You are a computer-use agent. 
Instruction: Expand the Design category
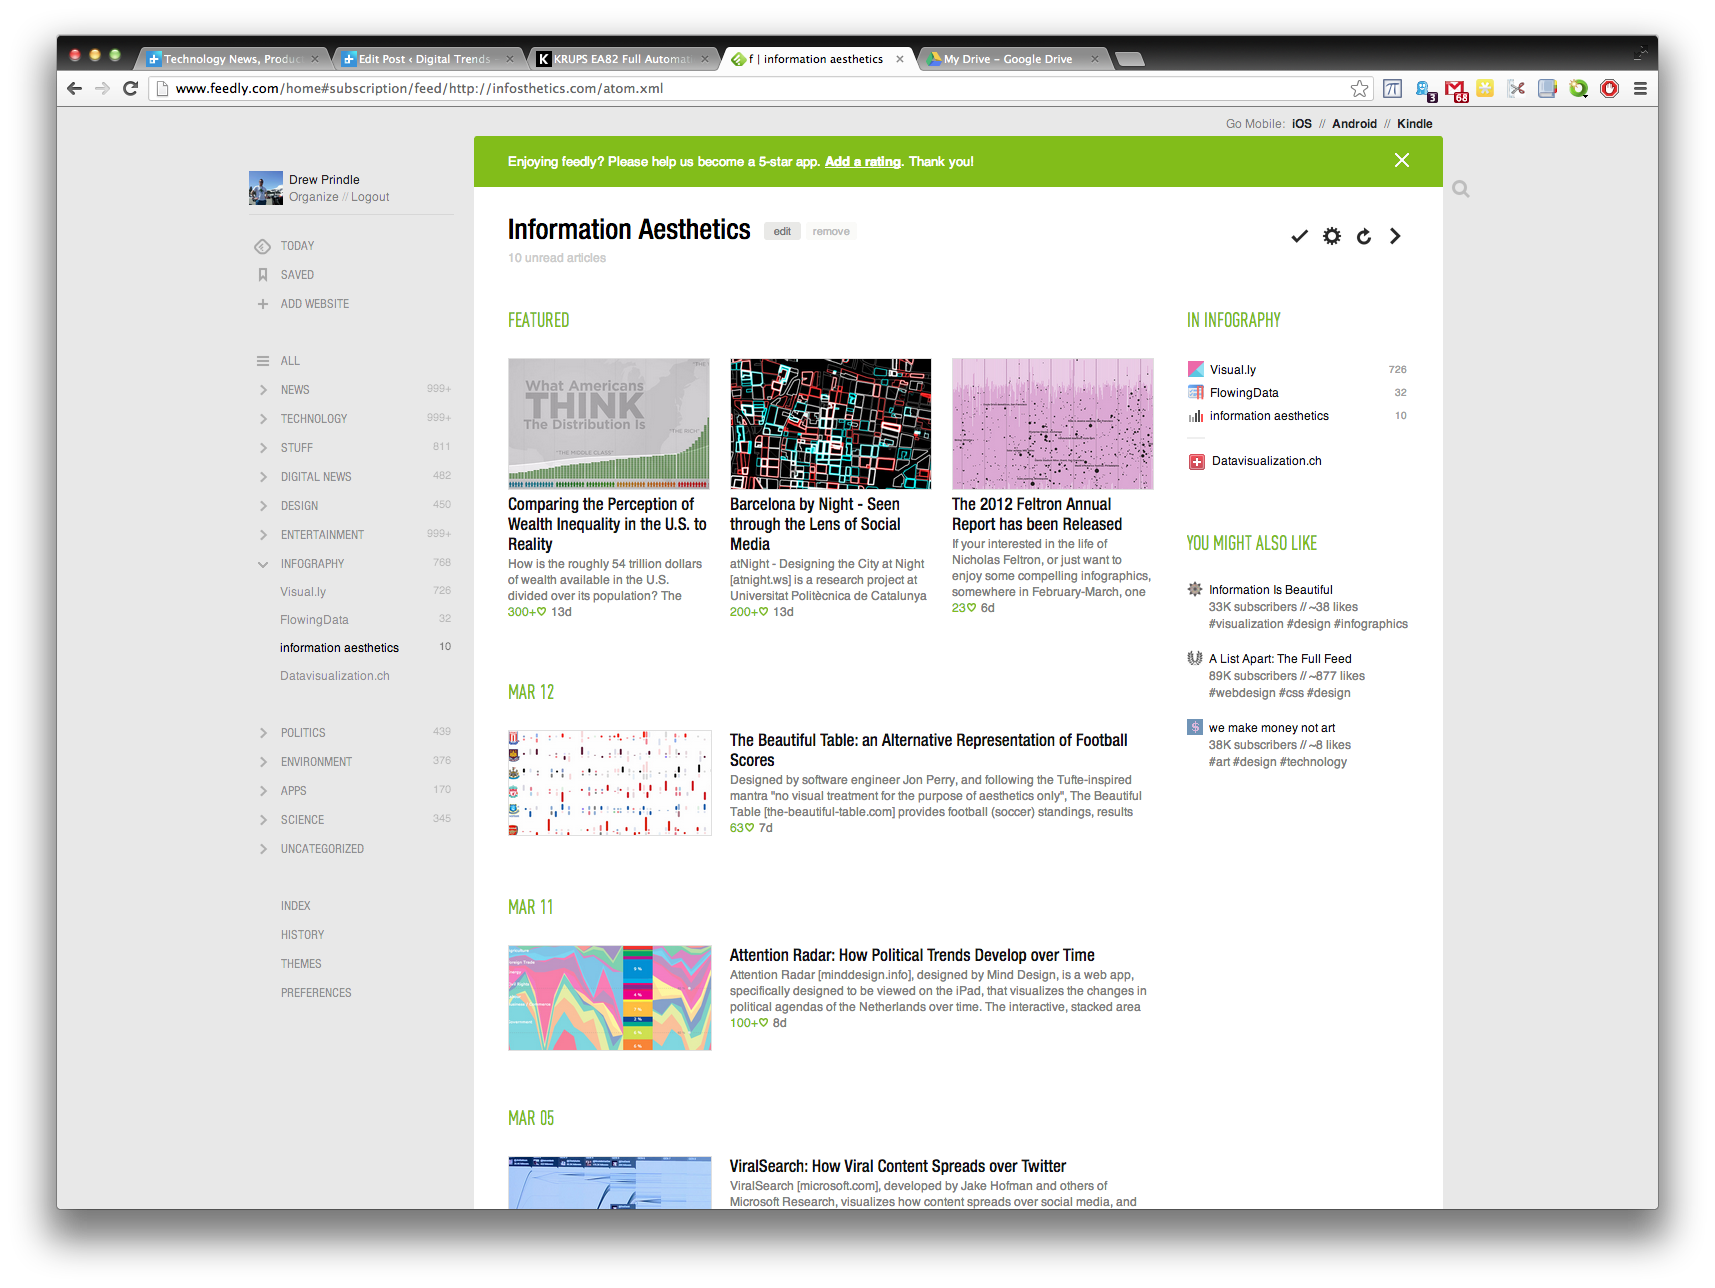(263, 506)
